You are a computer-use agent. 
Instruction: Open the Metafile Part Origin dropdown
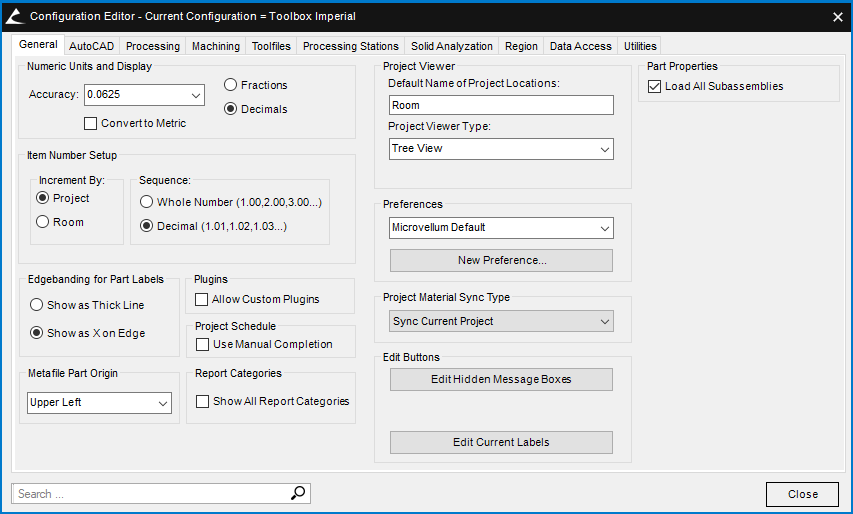click(163, 403)
